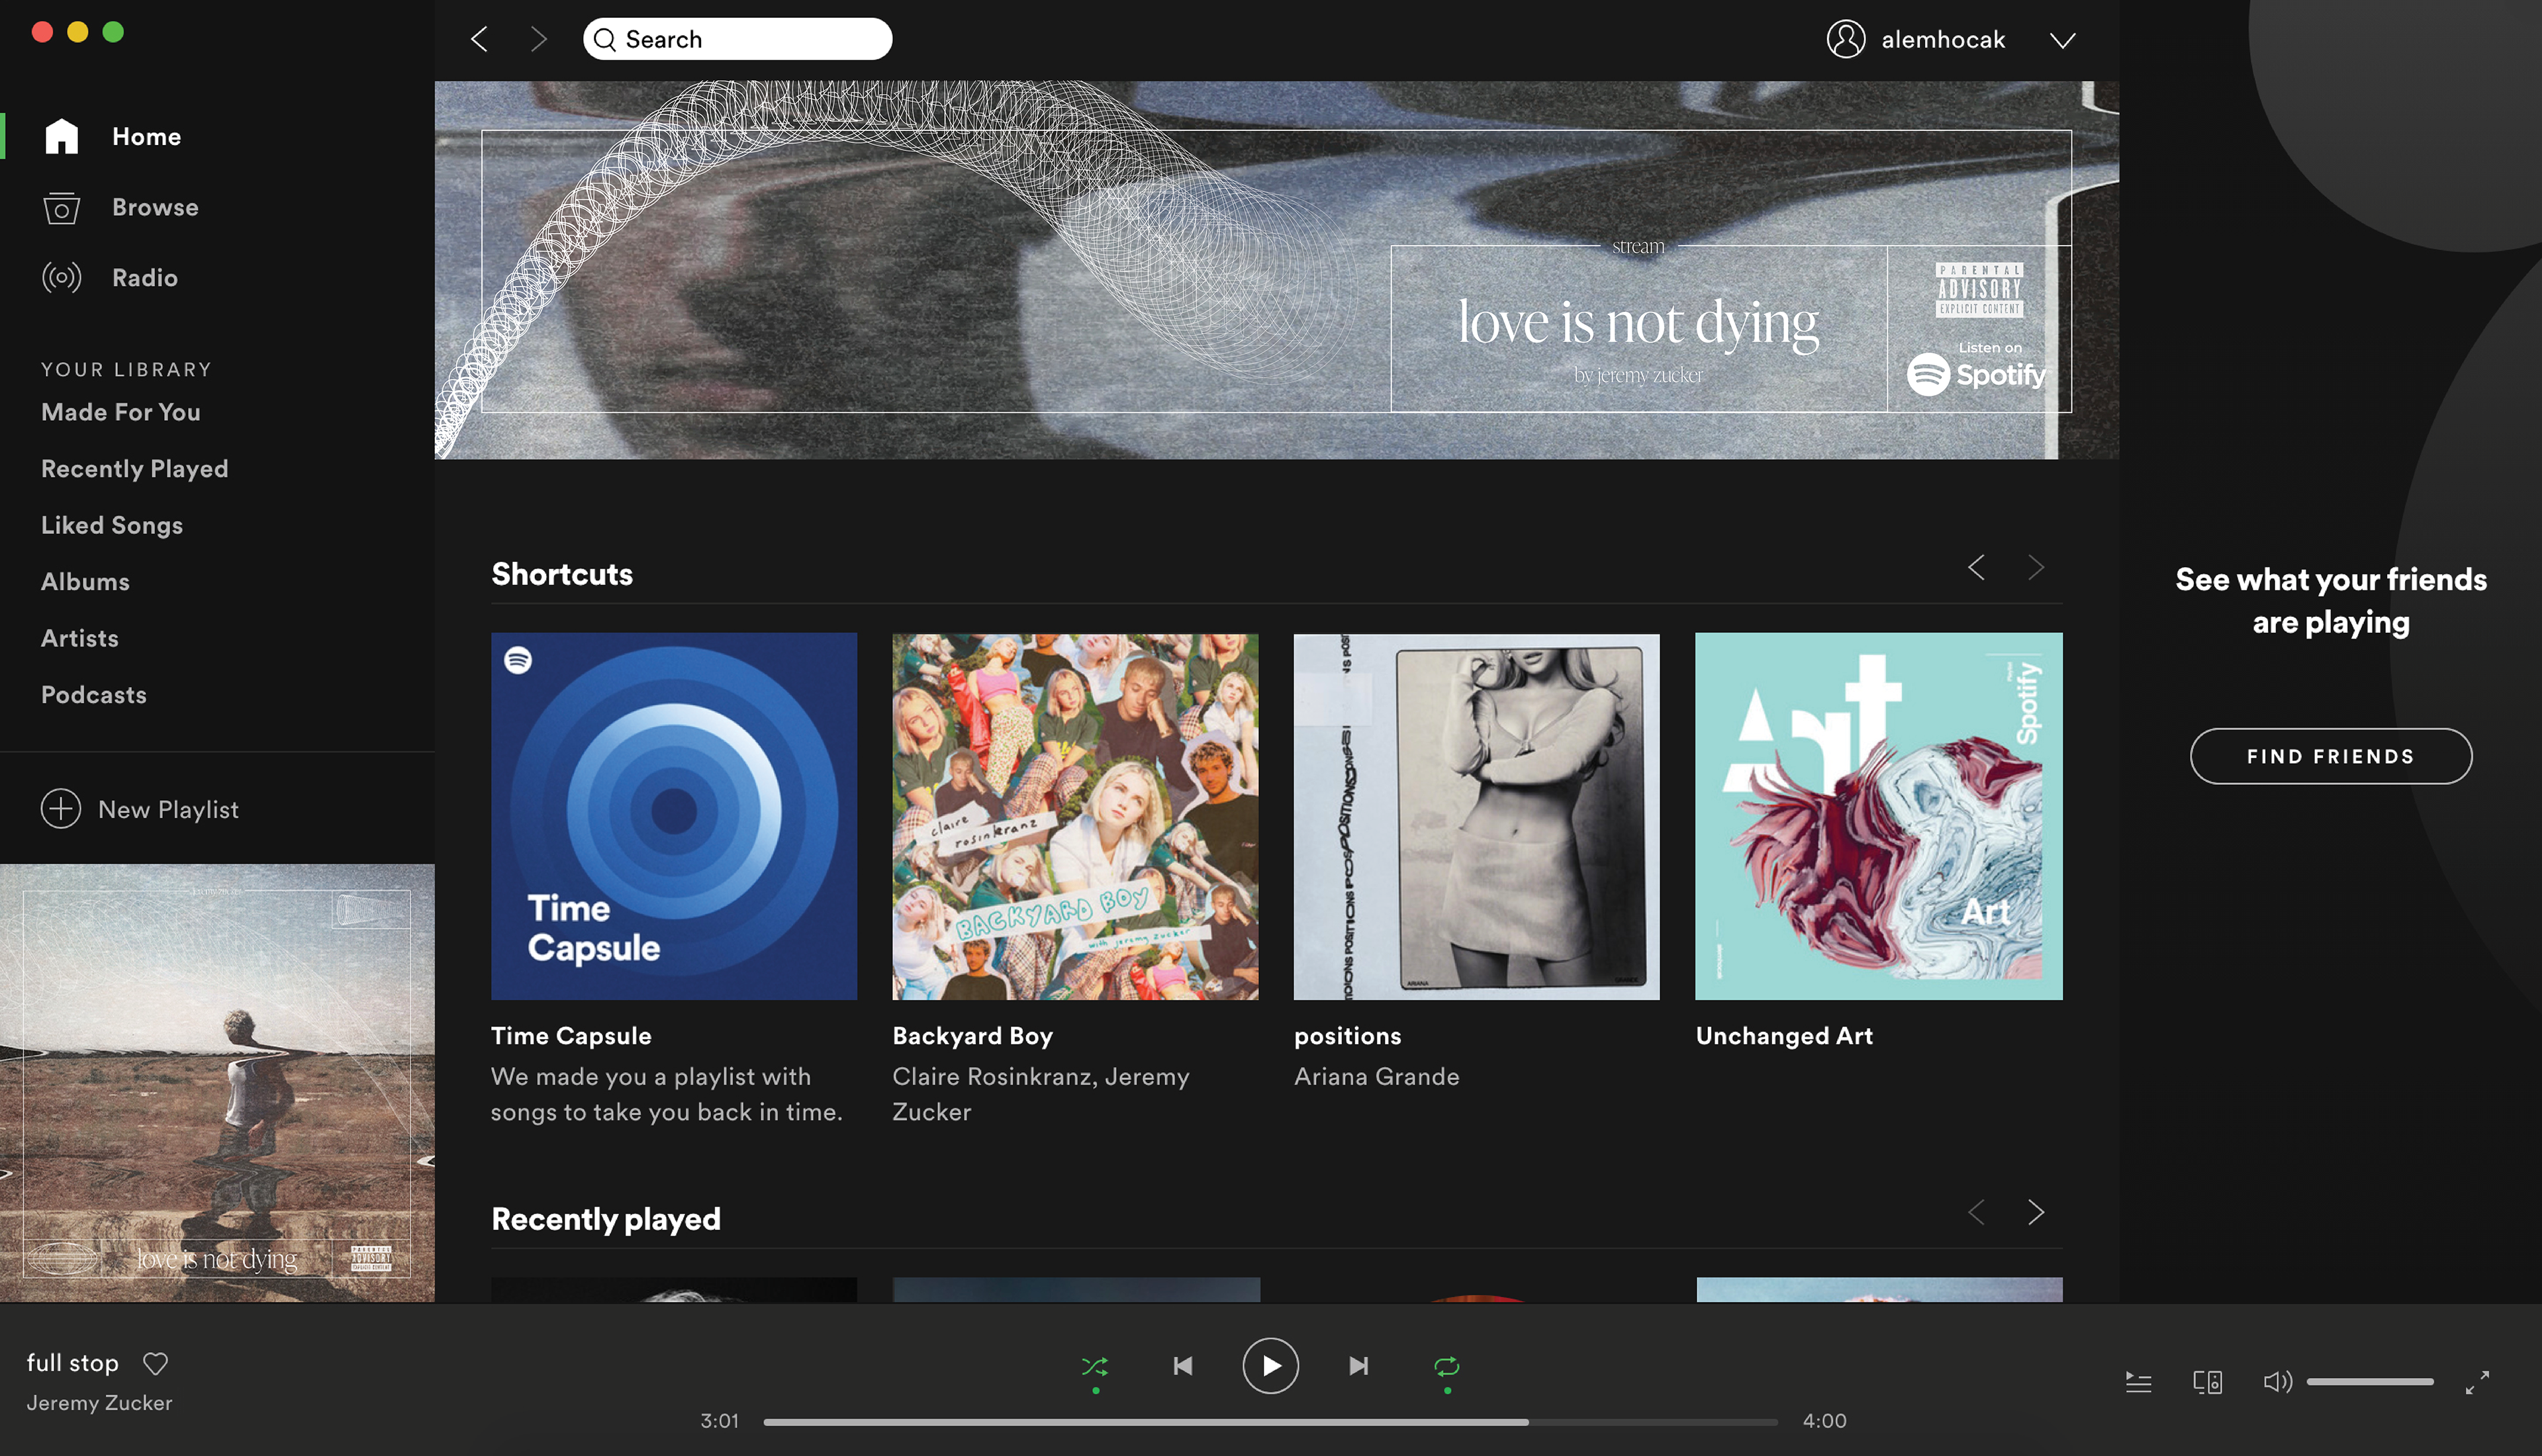
Task: Click the alemhocak username
Action: [x=1943, y=39]
